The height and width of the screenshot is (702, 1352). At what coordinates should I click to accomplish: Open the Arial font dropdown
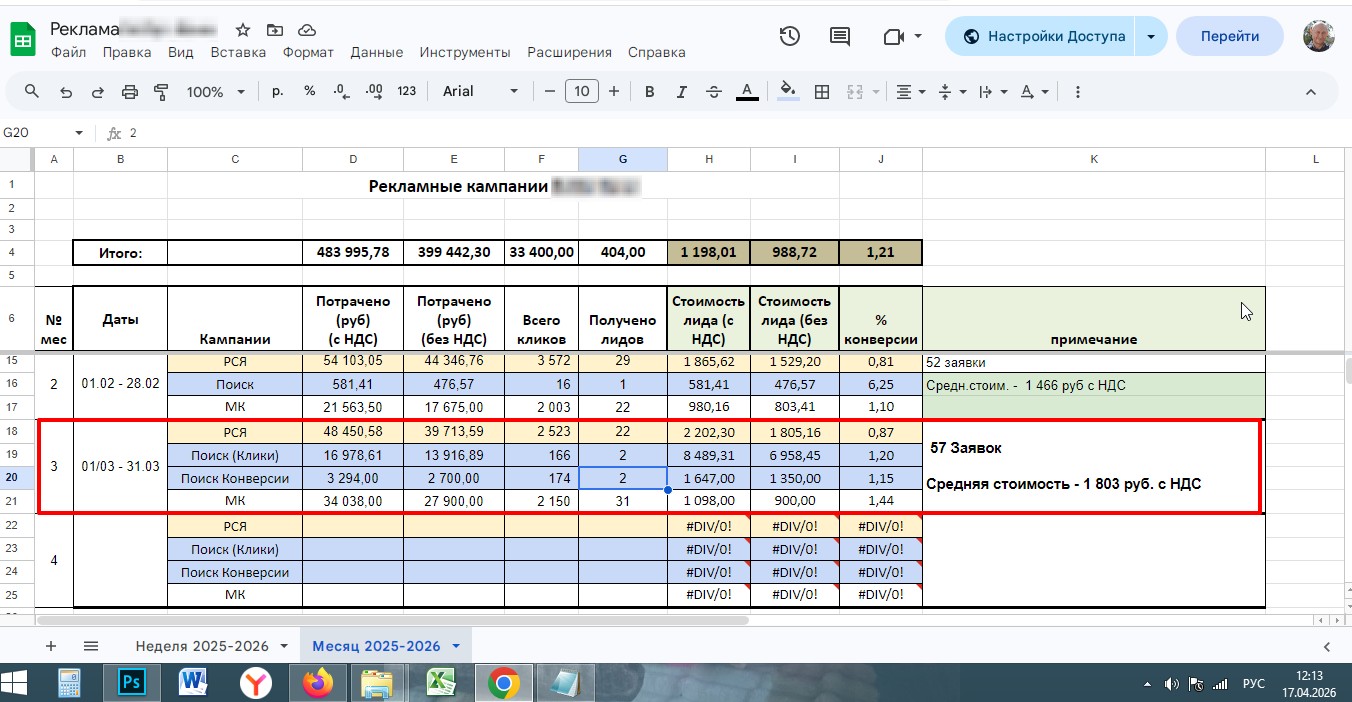pyautogui.click(x=480, y=92)
